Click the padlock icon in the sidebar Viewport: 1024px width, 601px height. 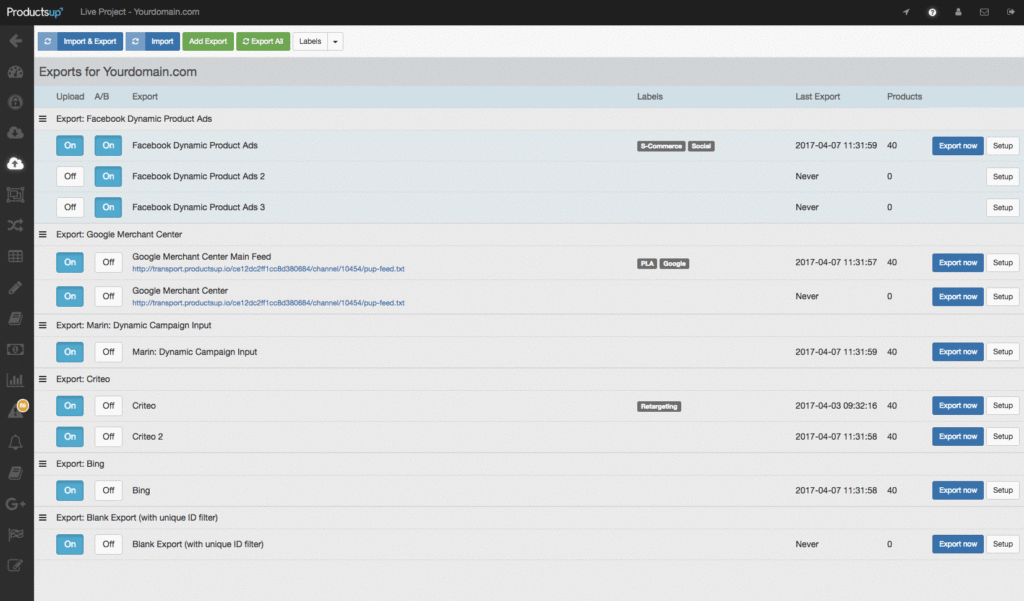[x=16, y=102]
